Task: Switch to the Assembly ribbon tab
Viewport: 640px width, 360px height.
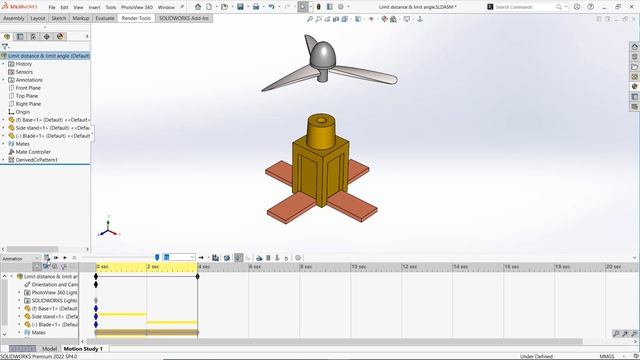Action: pyautogui.click(x=14, y=18)
